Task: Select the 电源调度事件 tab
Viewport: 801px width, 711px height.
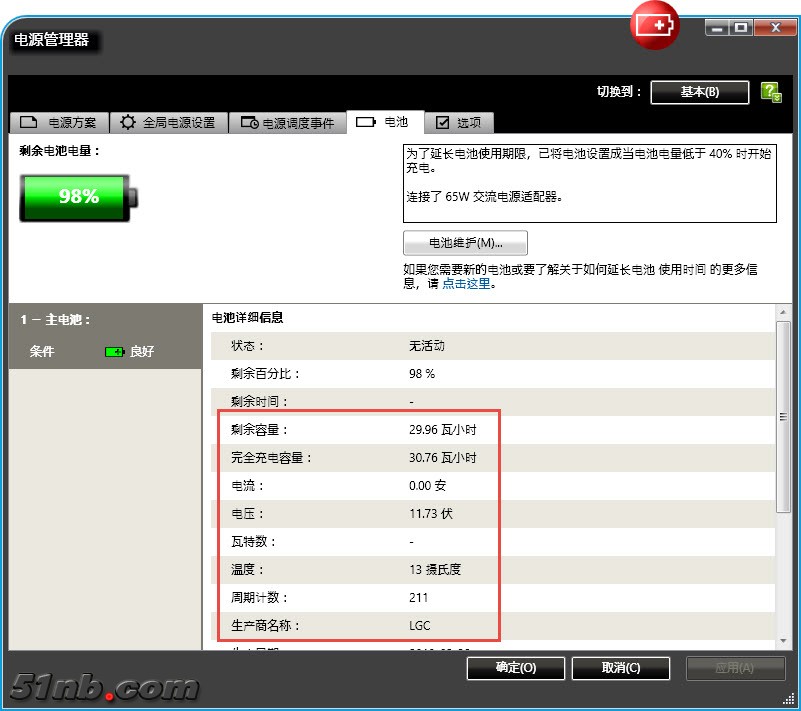Action: point(288,123)
